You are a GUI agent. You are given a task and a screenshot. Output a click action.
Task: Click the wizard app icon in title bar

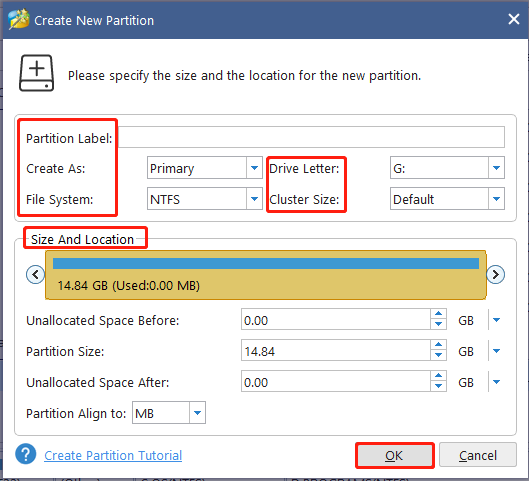point(19,20)
